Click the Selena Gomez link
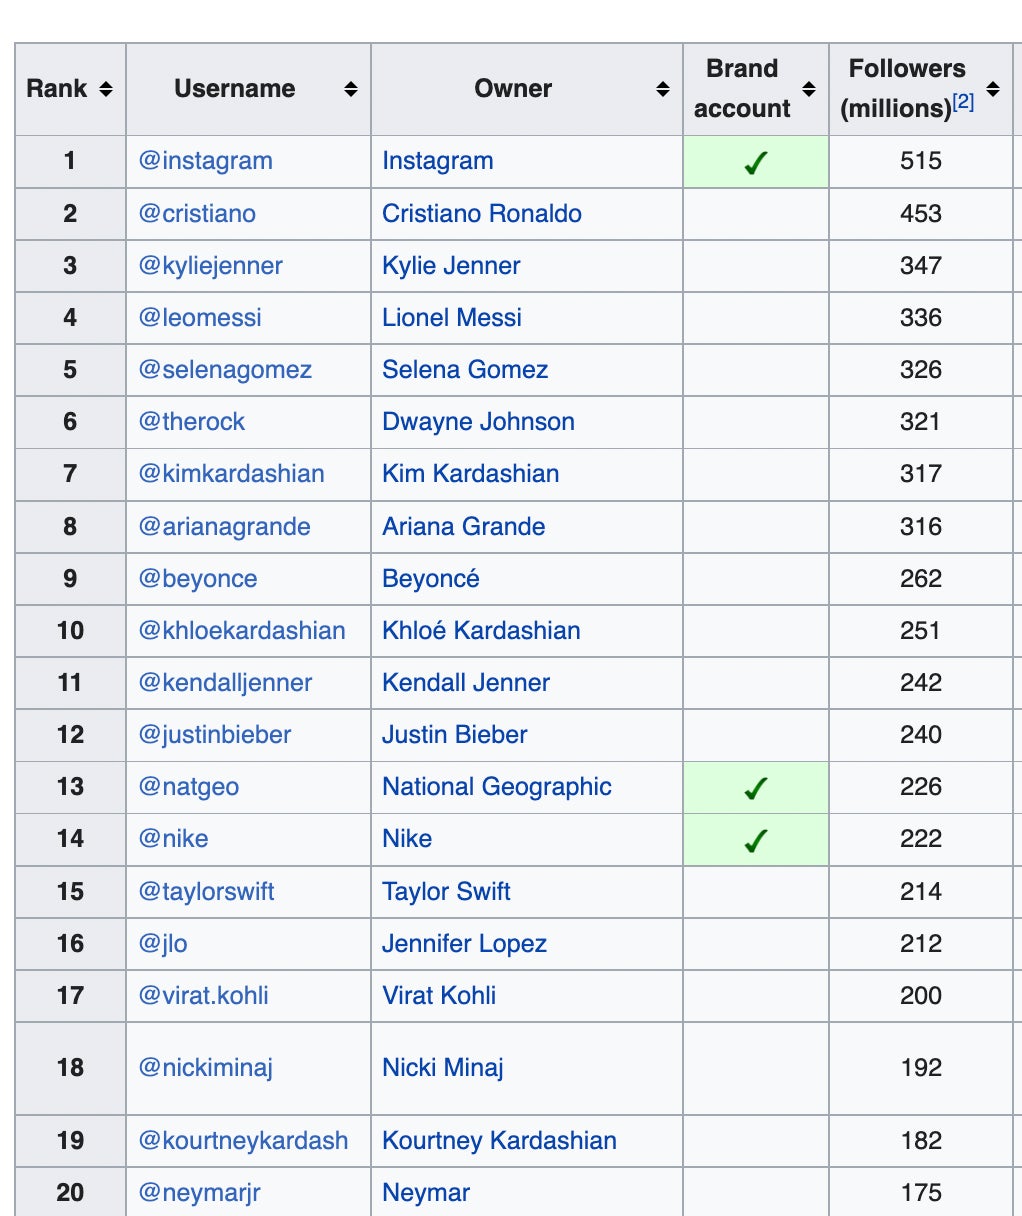The width and height of the screenshot is (1022, 1216). click(x=465, y=370)
